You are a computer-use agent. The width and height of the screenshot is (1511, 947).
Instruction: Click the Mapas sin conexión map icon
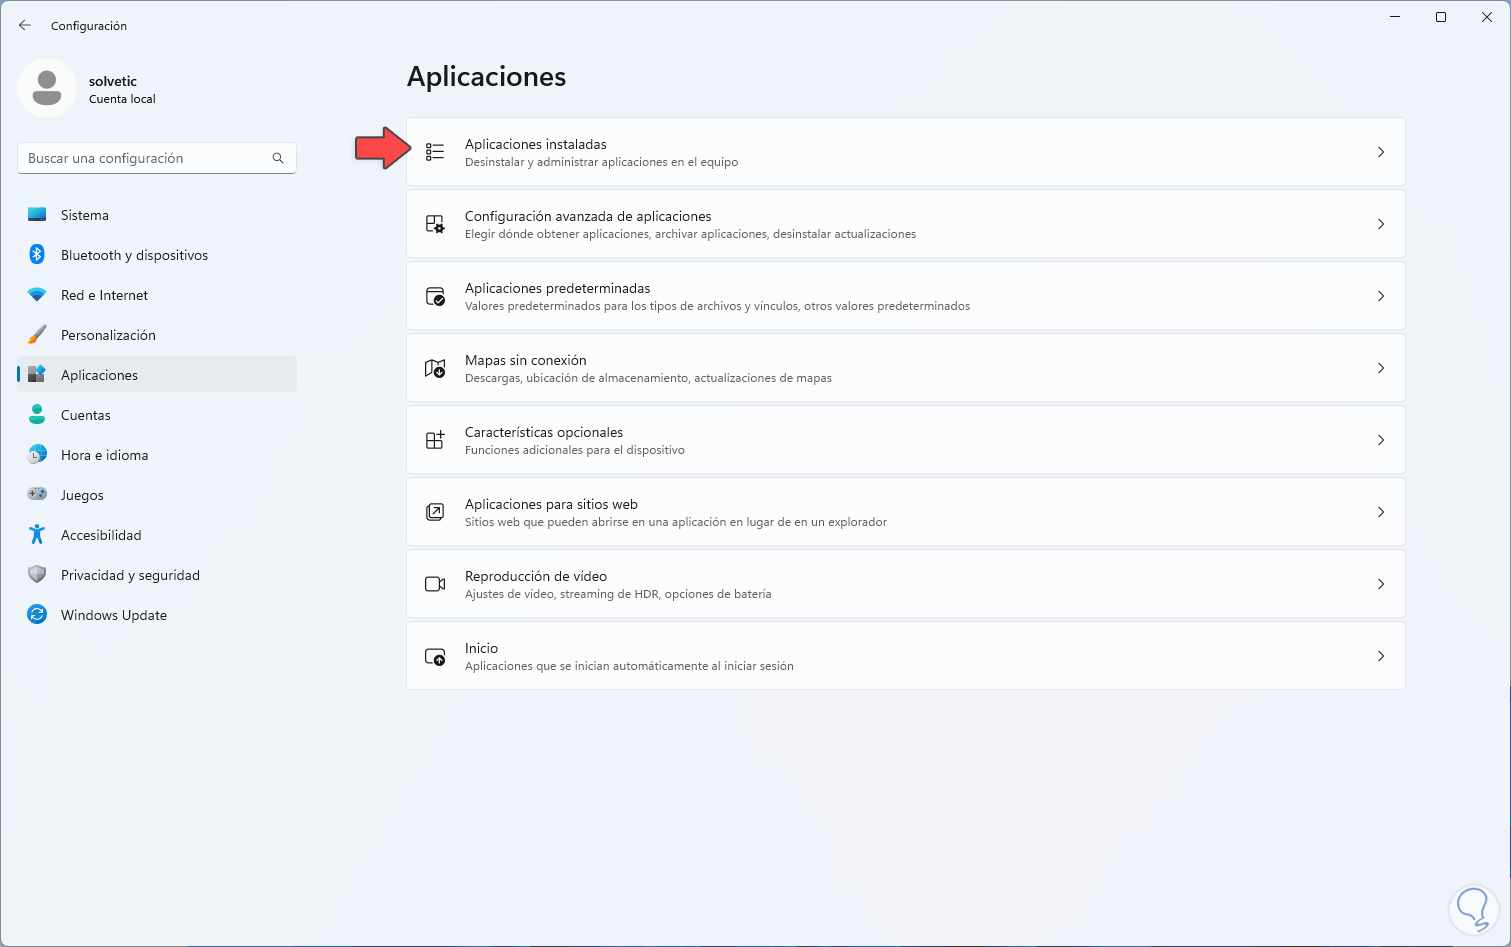(x=435, y=368)
